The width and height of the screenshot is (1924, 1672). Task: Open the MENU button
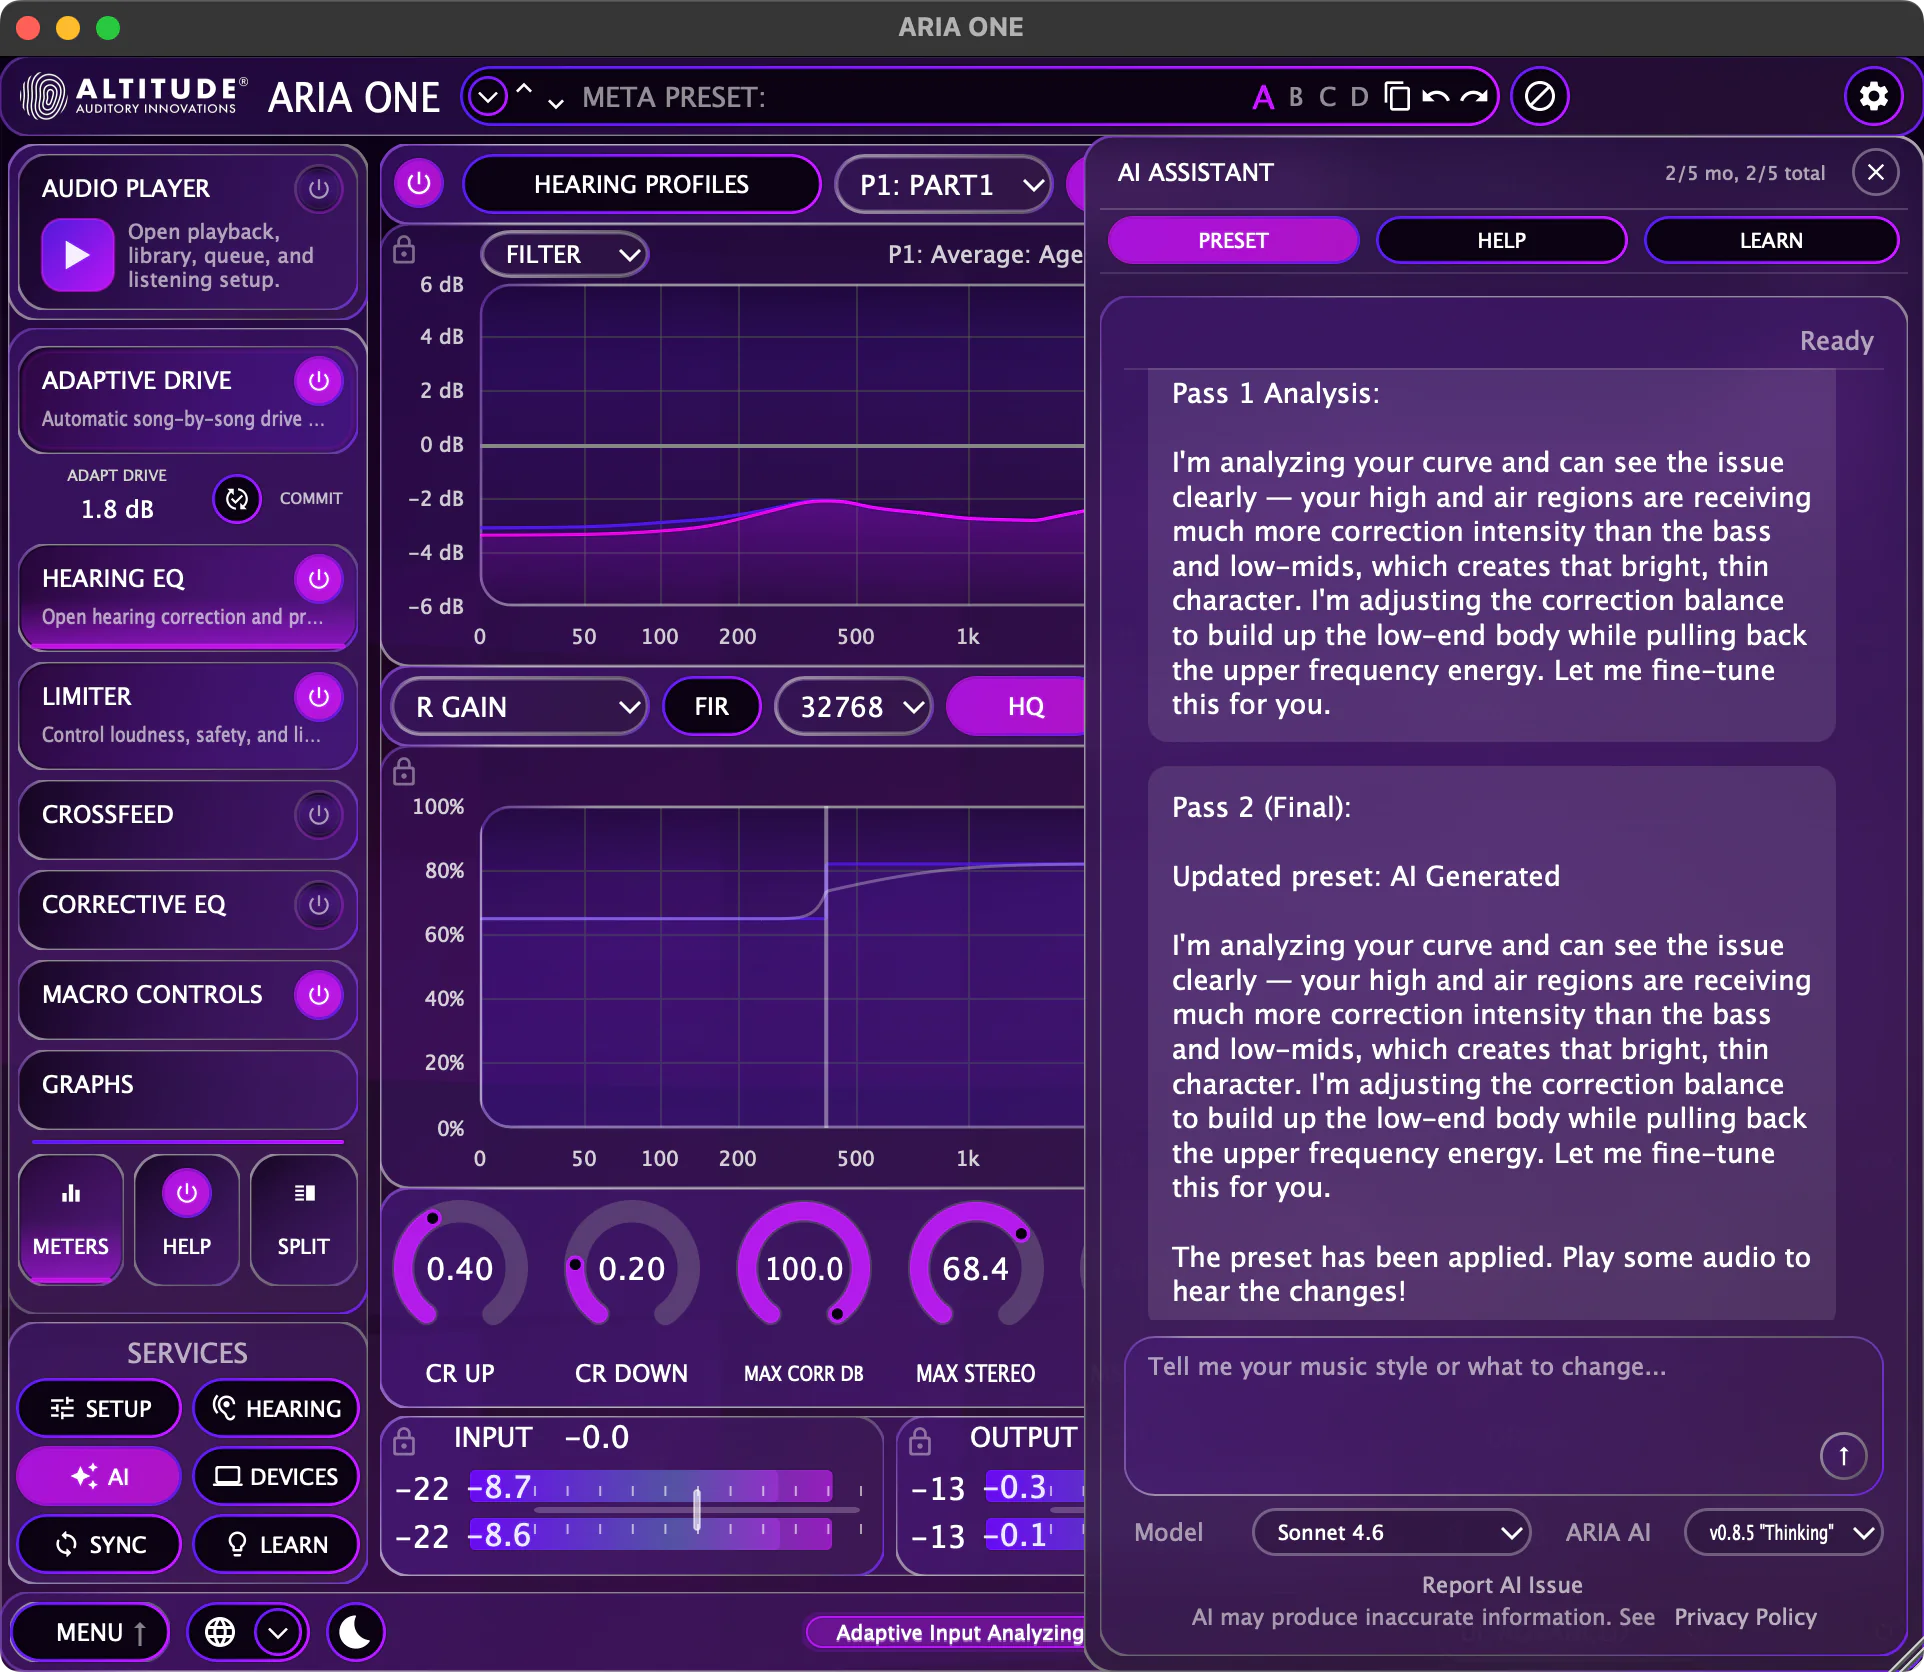pyautogui.click(x=90, y=1632)
